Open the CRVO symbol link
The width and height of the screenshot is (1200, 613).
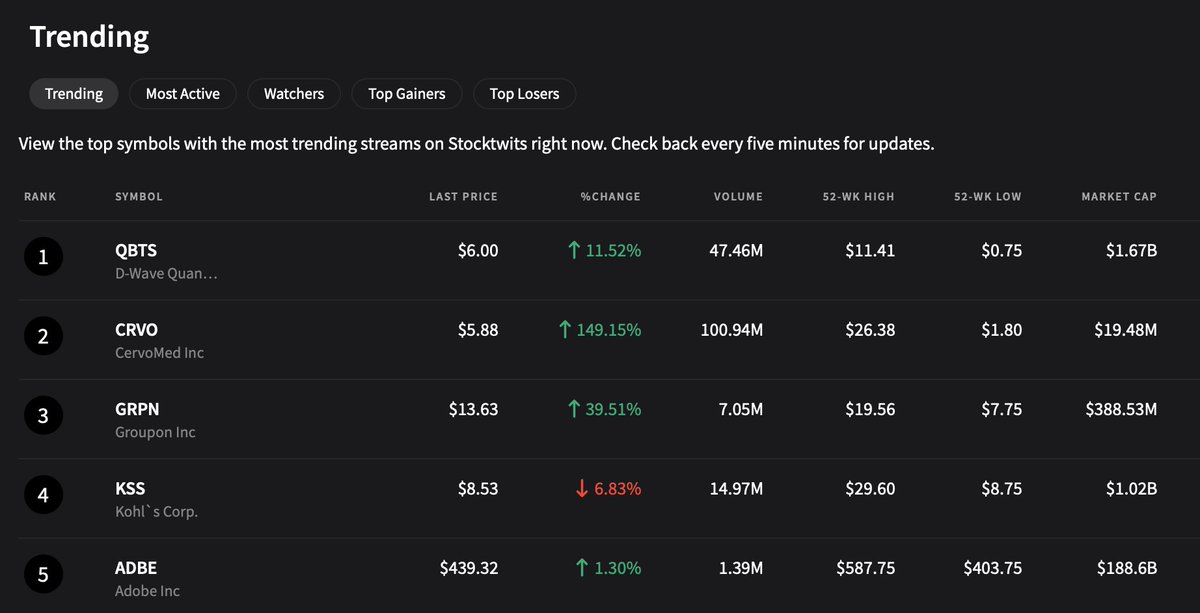[137, 330]
